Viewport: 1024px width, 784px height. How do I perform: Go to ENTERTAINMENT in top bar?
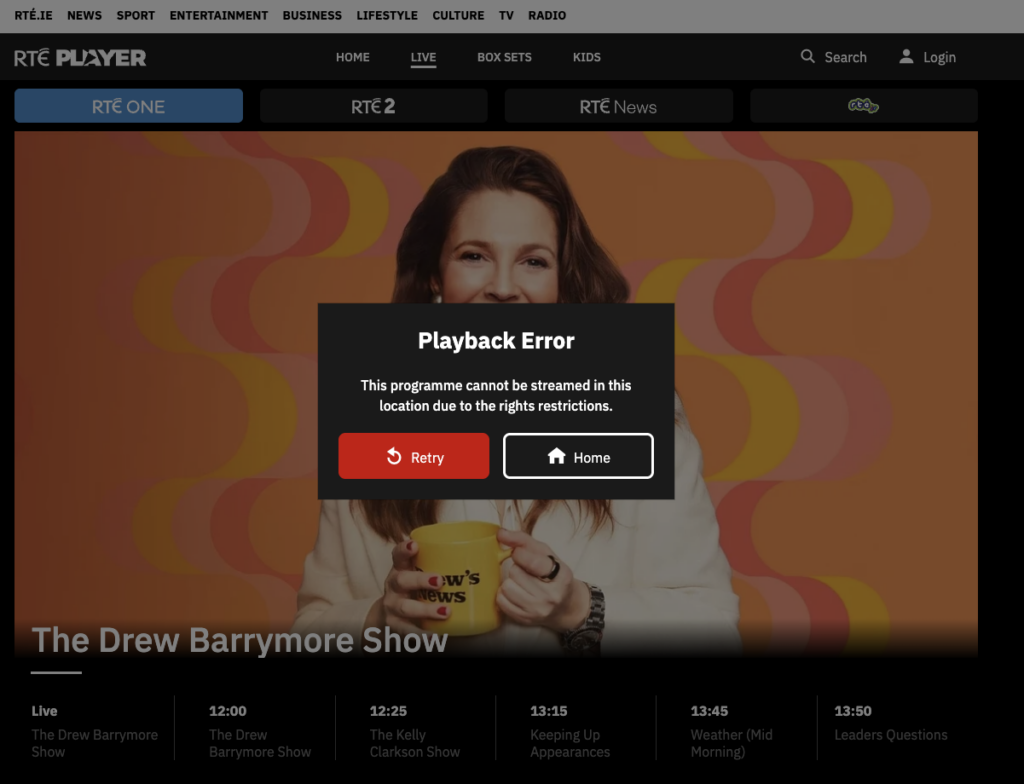(x=219, y=15)
